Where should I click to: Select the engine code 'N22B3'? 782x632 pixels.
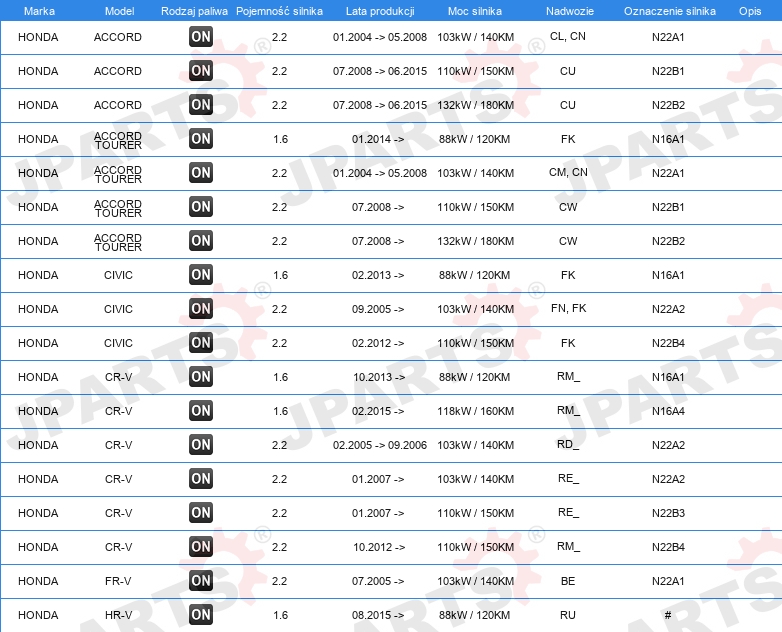[x=668, y=513]
